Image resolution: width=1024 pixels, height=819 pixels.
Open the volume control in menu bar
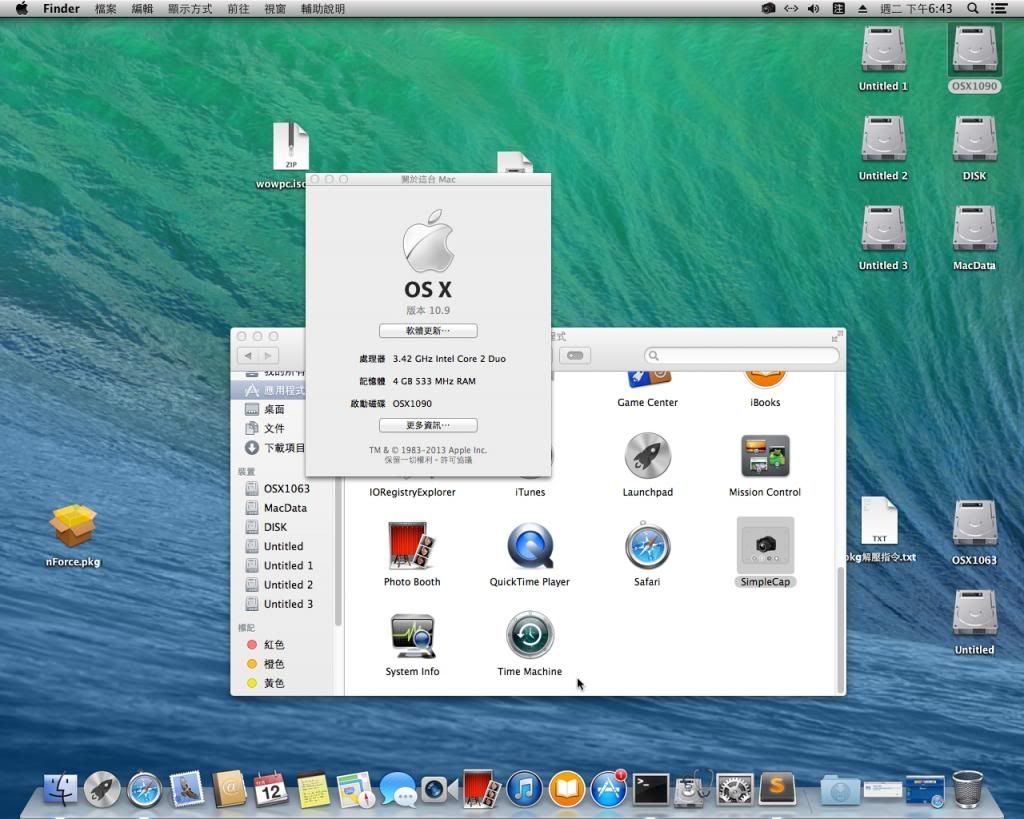(x=814, y=8)
